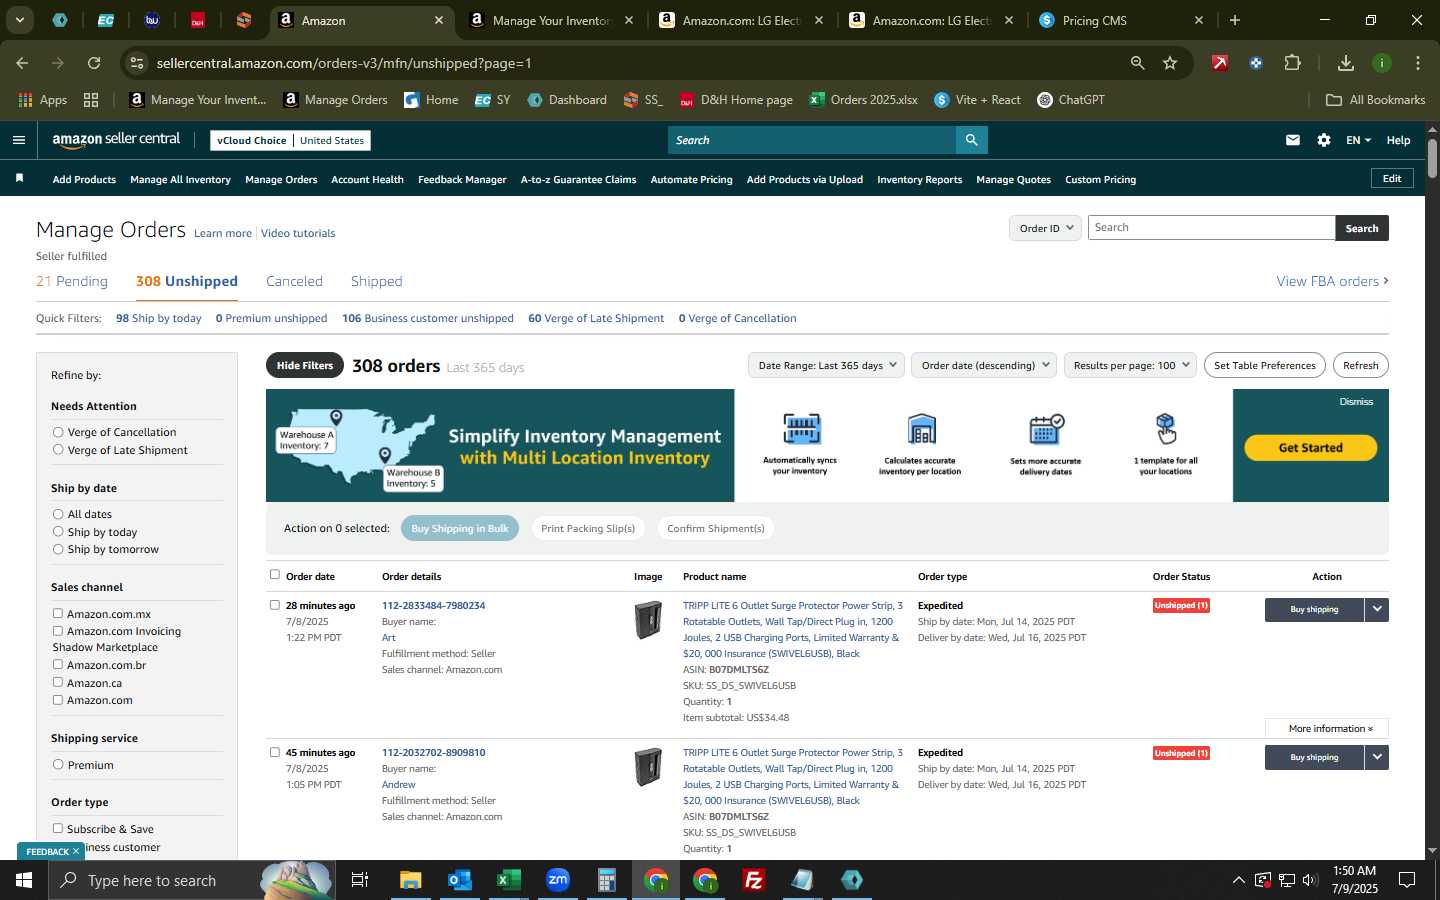The image size is (1440, 900).
Task: Open Account Health in navigation bar
Action: (x=367, y=180)
